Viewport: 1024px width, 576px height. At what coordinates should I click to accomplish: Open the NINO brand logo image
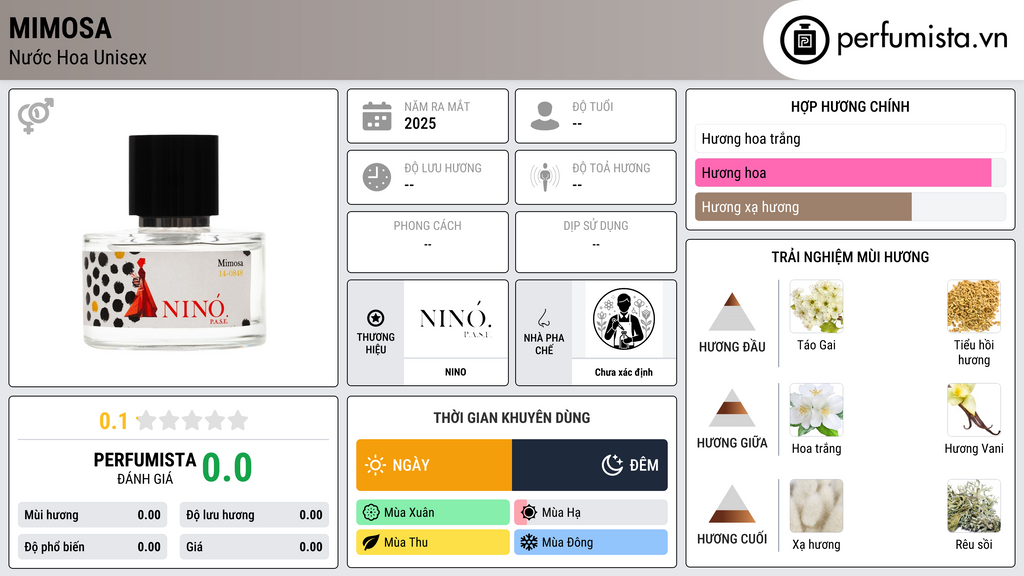[x=456, y=320]
